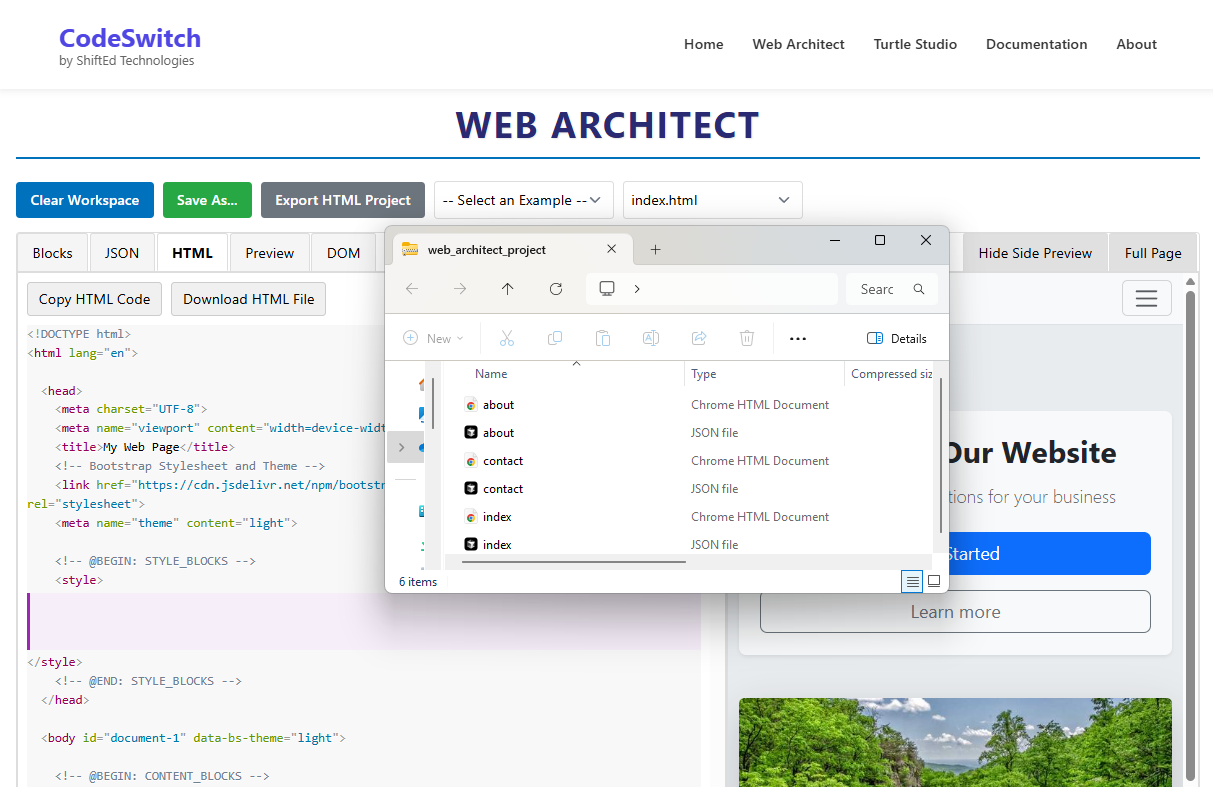1213x787 pixels.
Task: Open the index.html page dropdown
Action: point(713,200)
